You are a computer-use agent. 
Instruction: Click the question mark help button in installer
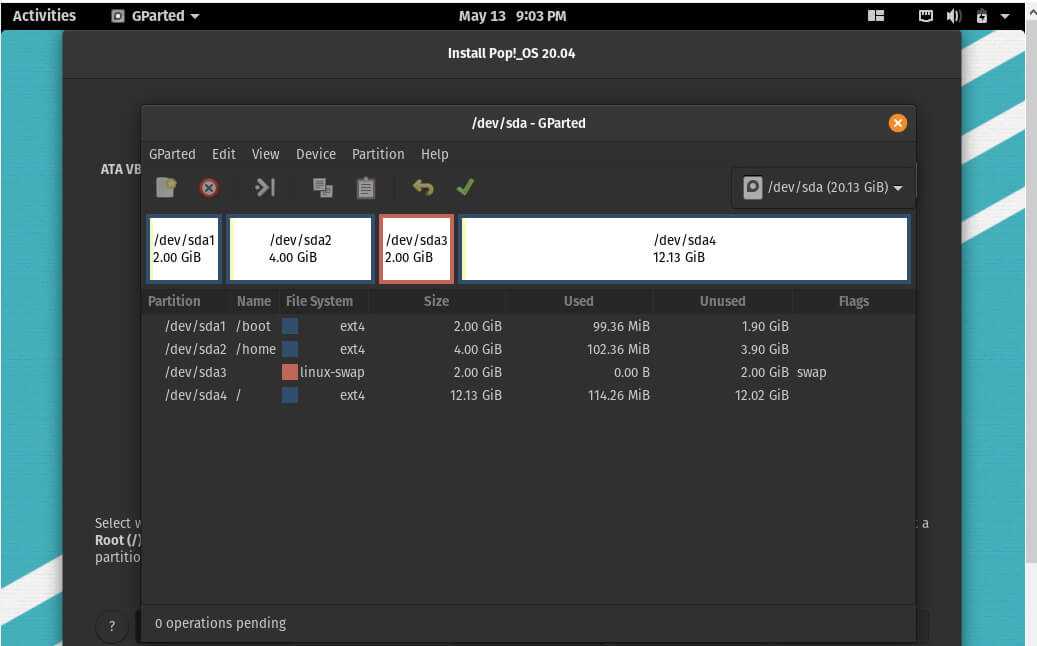(x=112, y=626)
